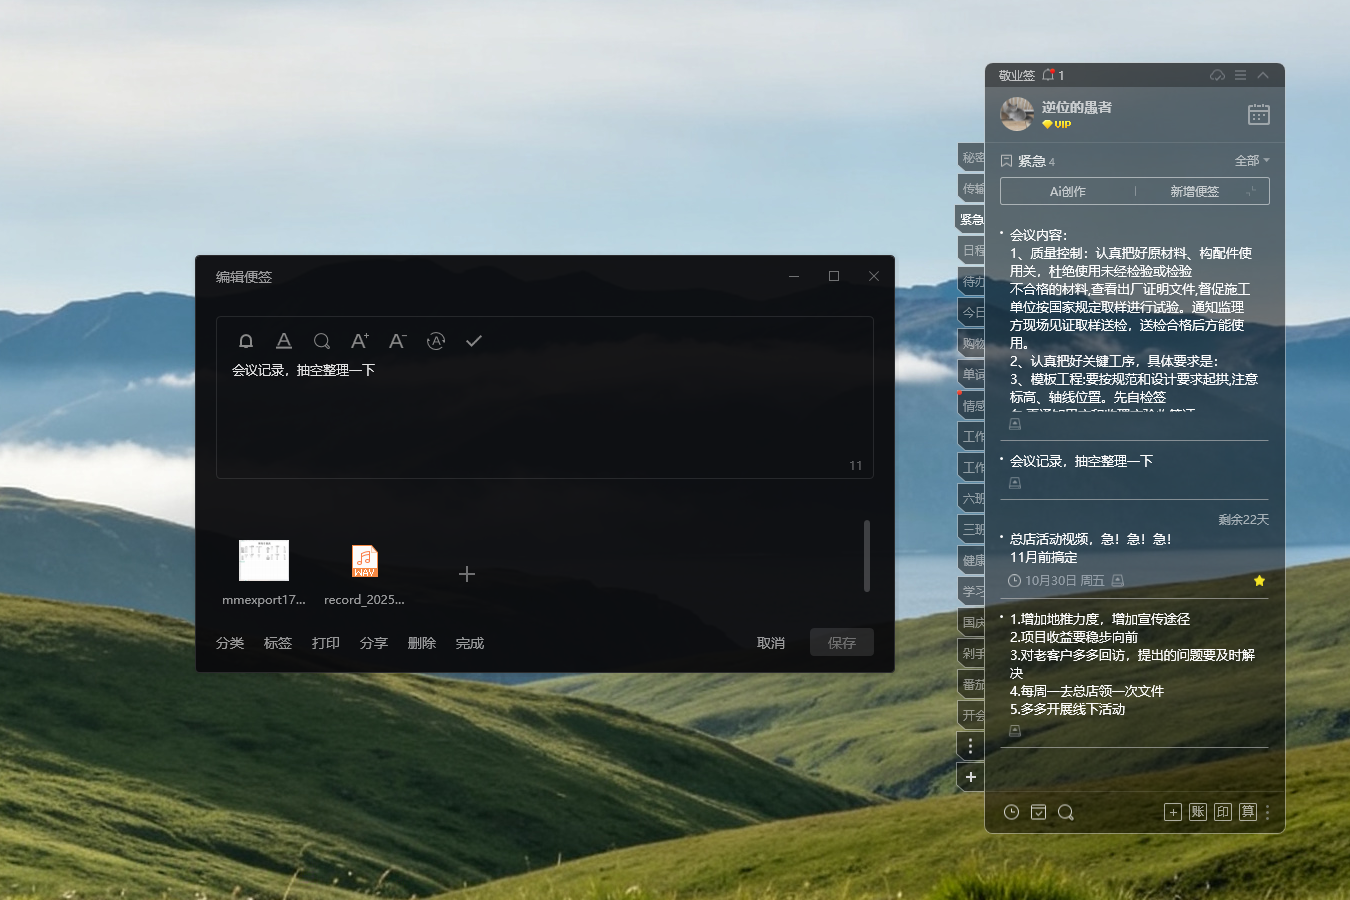Image resolution: width=1350 pixels, height=900 pixels.
Task: Toggle the yellow star on the 总店活动视频 note
Action: coord(1259,581)
